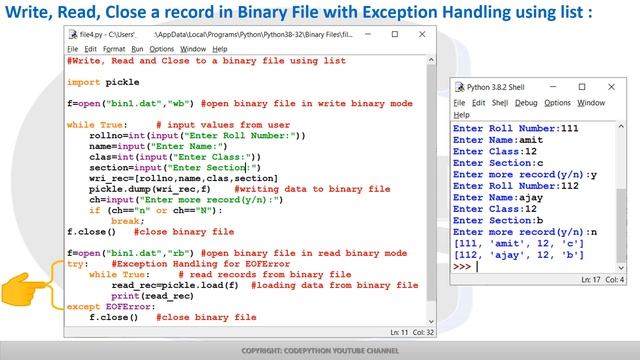
Task: Open Options menu in file4.py editor
Action: (162, 49)
